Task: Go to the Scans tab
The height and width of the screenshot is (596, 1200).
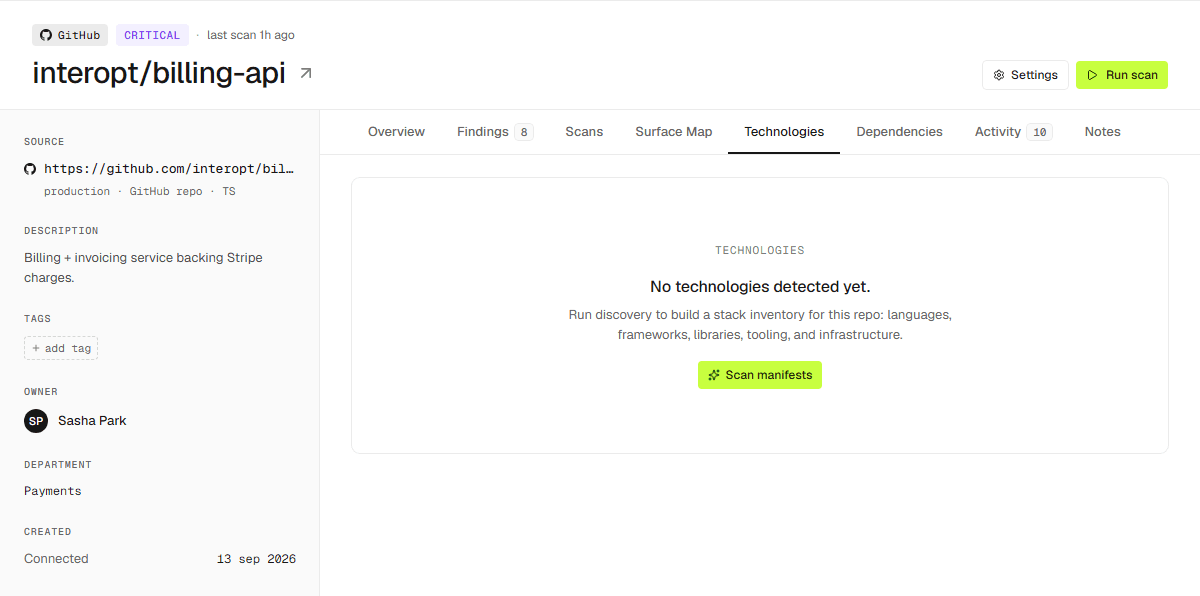Action: tap(584, 132)
